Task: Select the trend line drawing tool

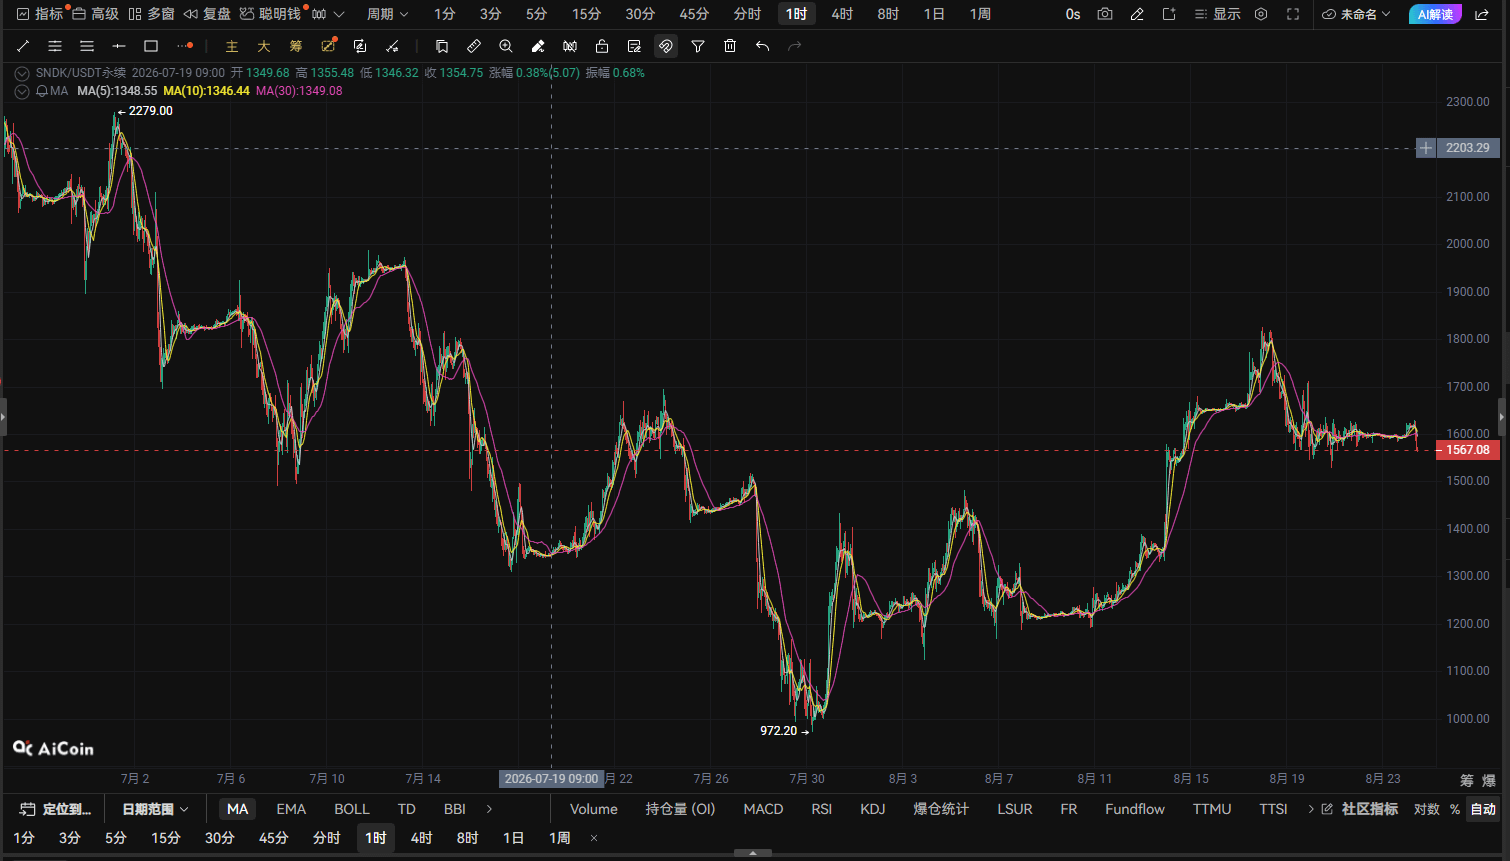Action: click(x=23, y=46)
